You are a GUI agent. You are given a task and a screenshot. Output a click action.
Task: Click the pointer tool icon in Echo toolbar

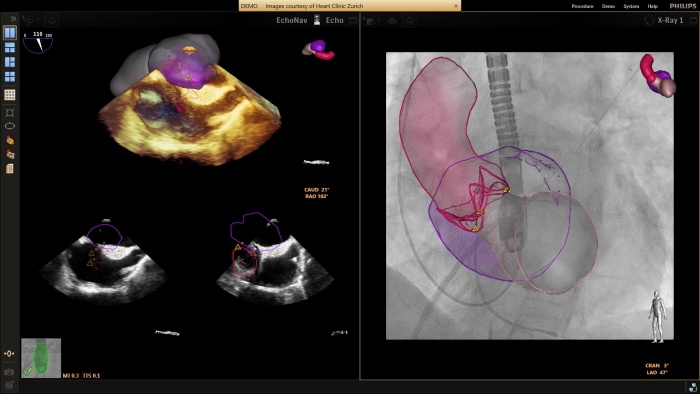point(29,20)
